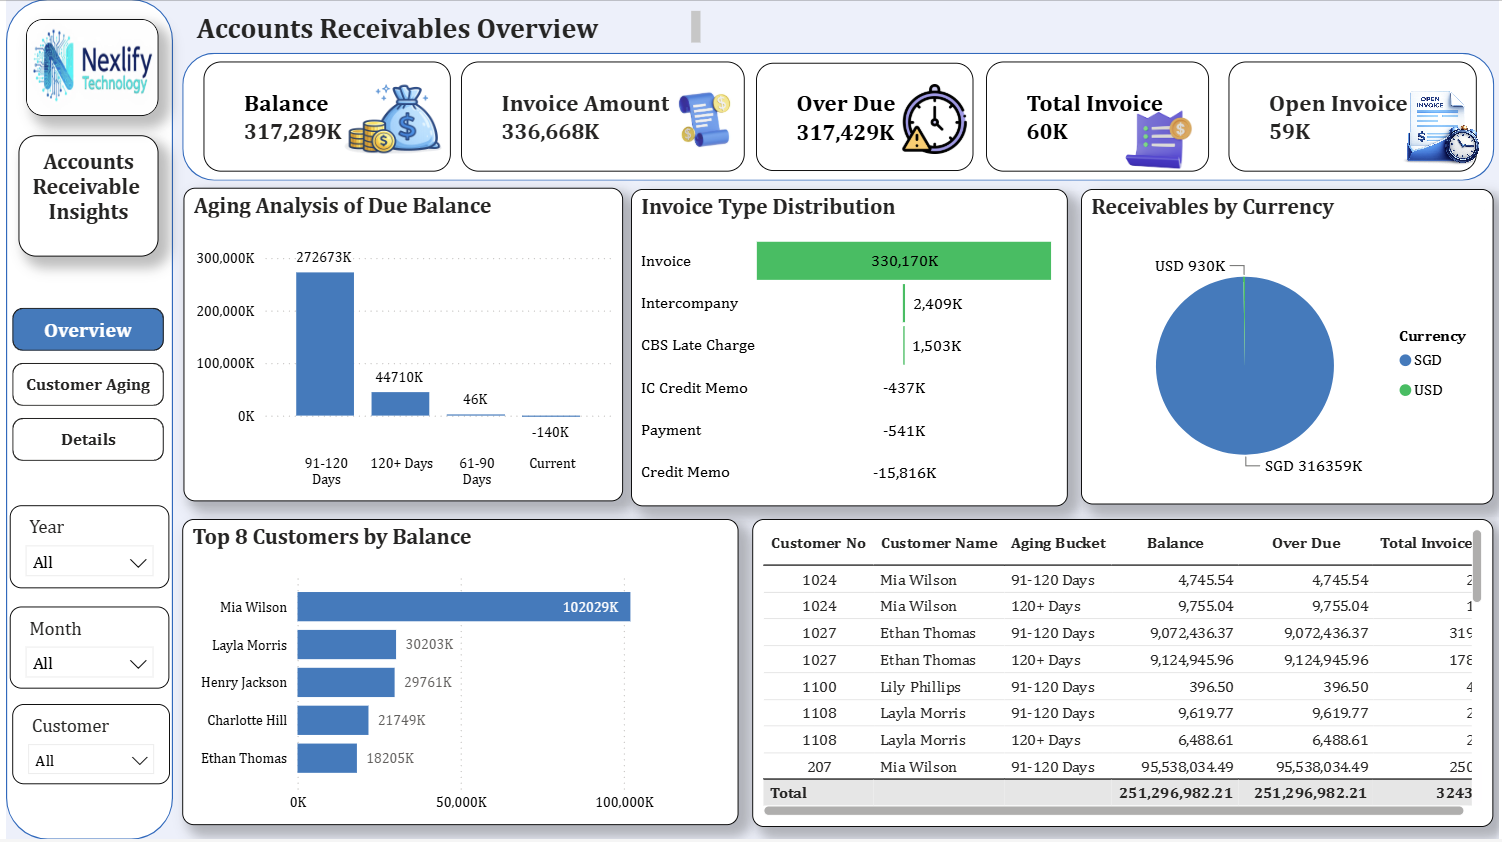Select the Over Due 317,429K card
Image resolution: width=1502 pixels, height=842 pixels.
click(x=864, y=117)
